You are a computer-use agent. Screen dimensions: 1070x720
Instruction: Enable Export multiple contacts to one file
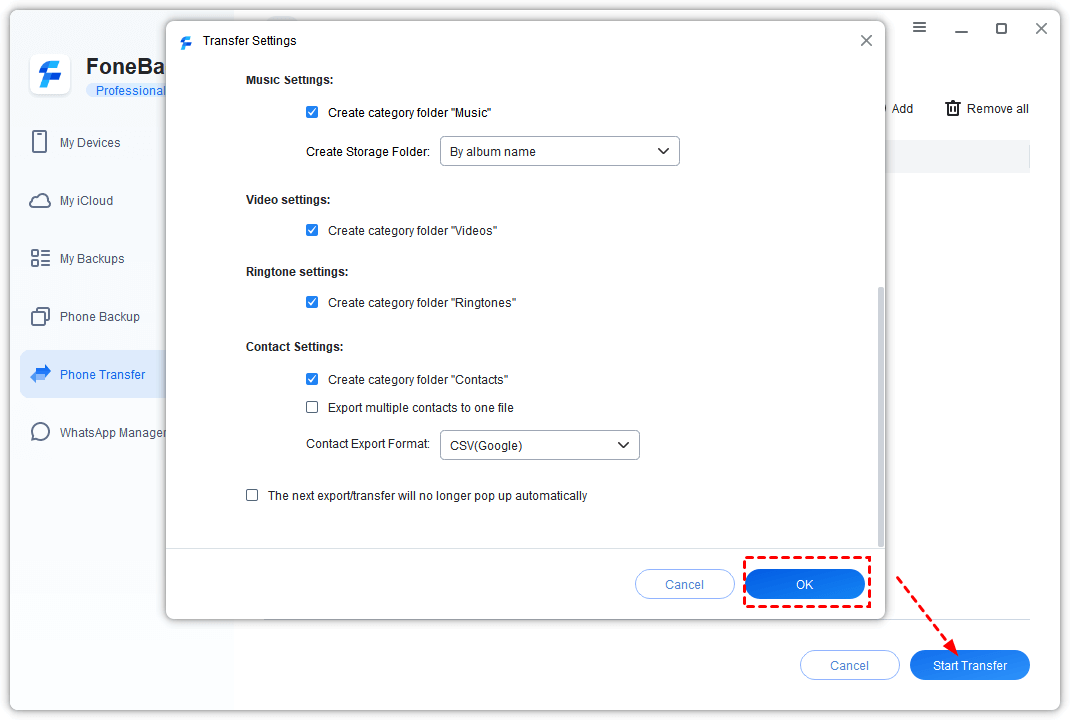coord(312,408)
